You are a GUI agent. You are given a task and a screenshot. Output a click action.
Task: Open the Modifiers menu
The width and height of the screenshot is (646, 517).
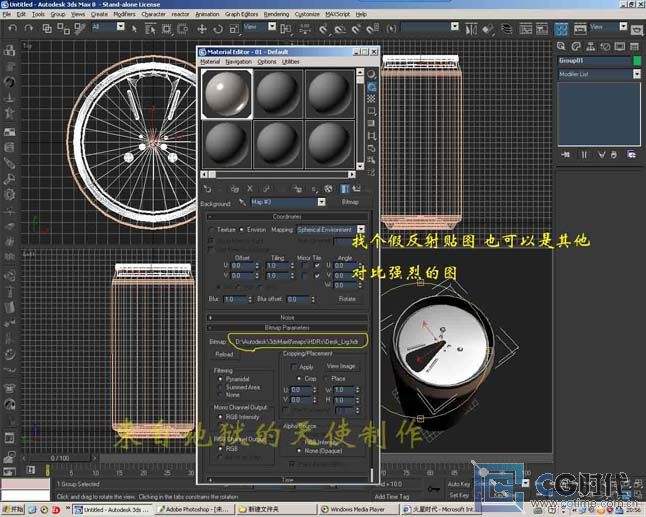(124, 14)
